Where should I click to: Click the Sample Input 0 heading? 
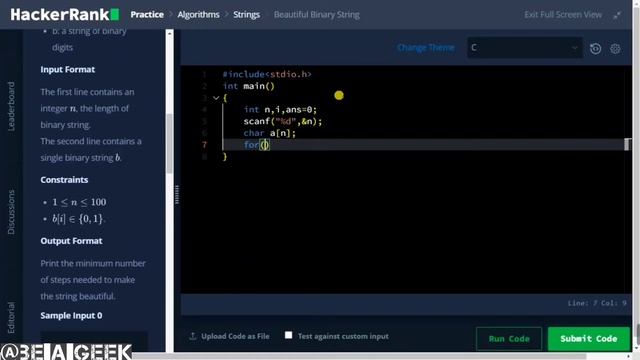pos(71,316)
